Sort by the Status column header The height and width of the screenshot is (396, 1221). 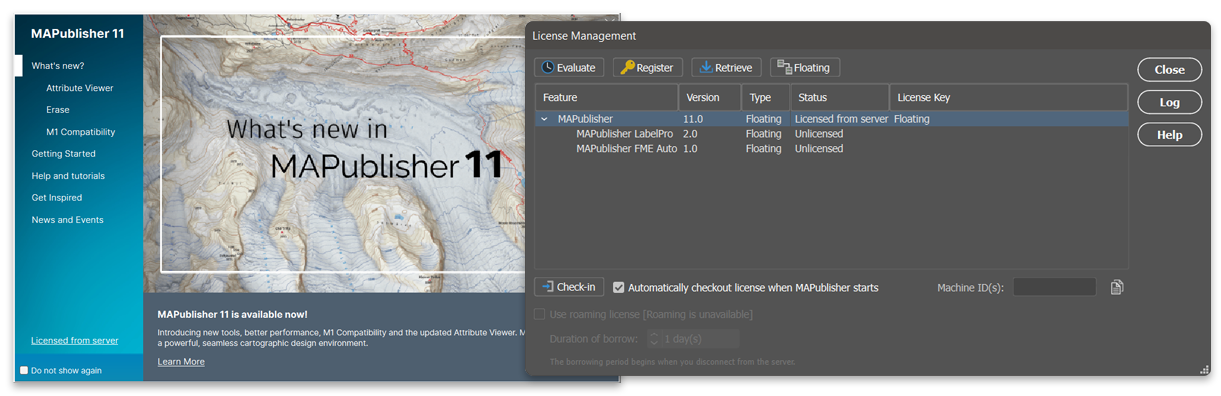click(840, 97)
